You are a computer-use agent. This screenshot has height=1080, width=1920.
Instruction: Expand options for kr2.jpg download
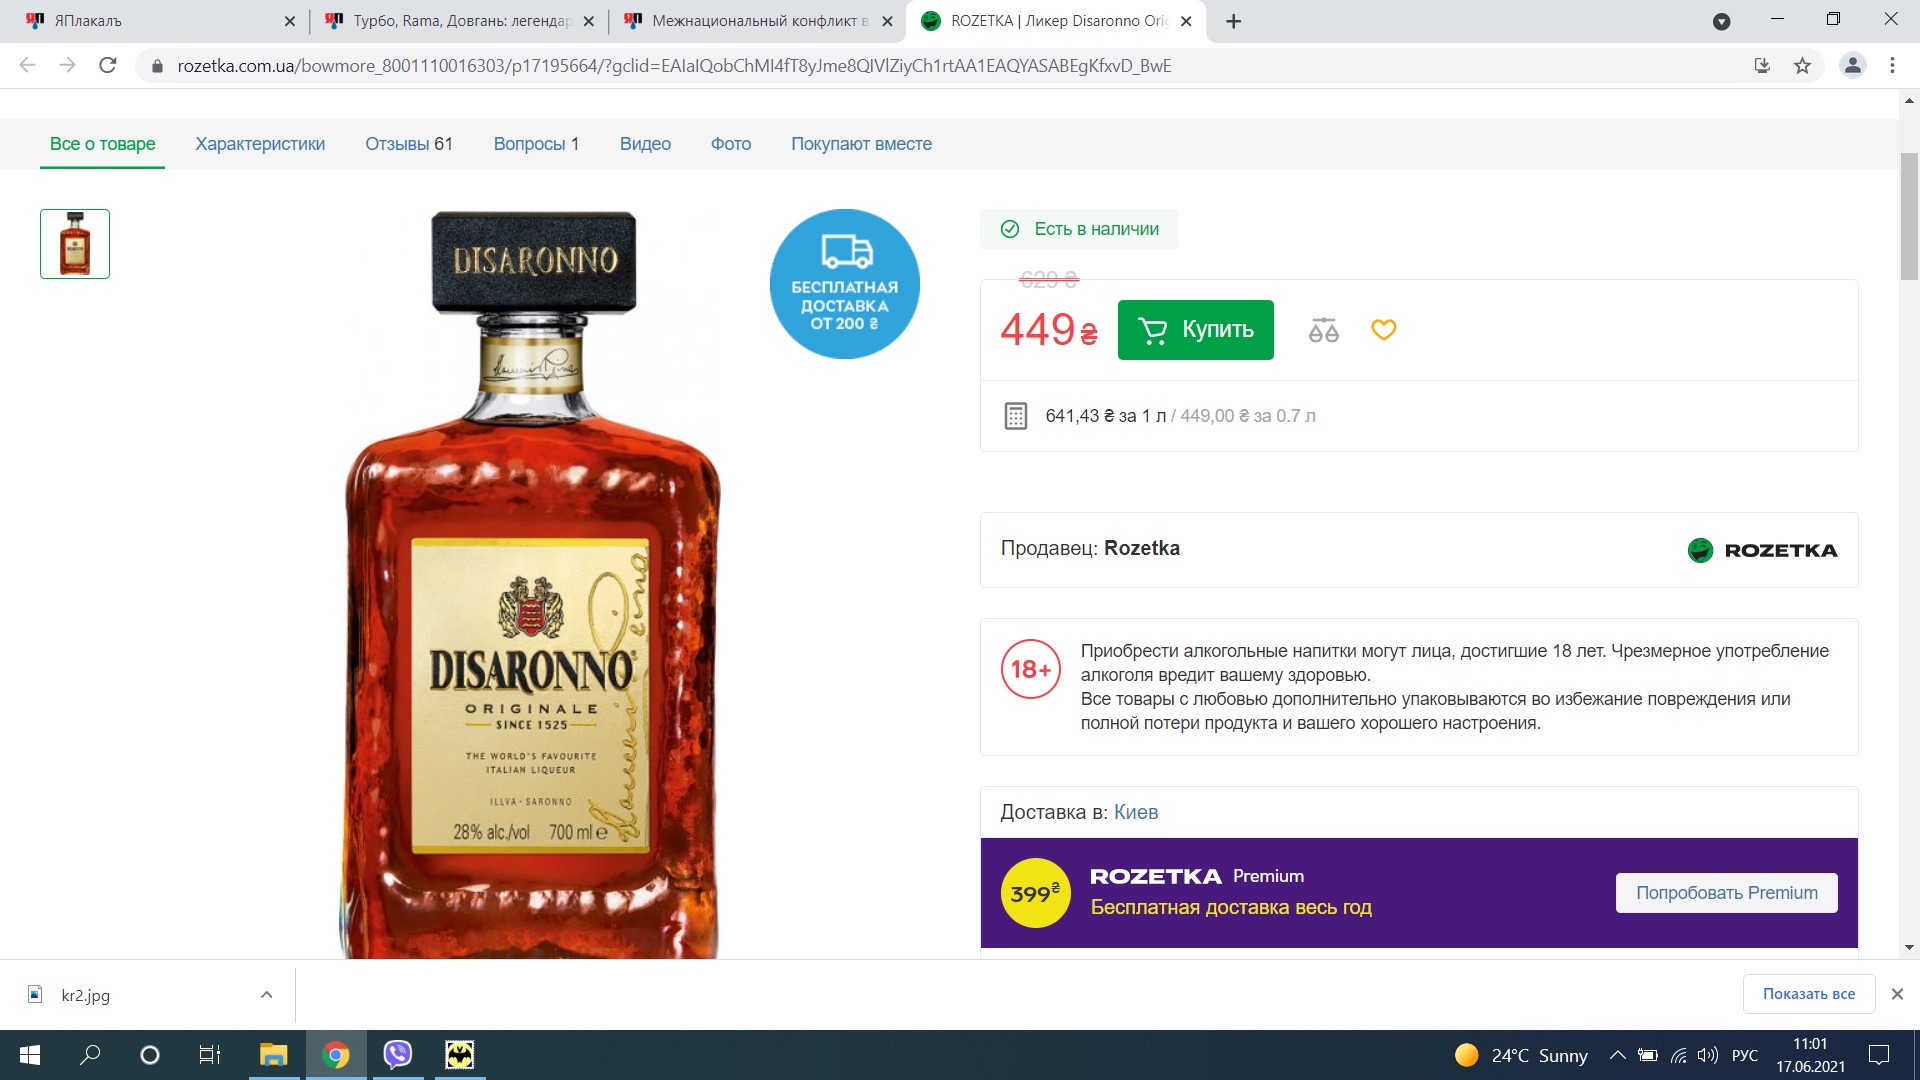pos(266,995)
